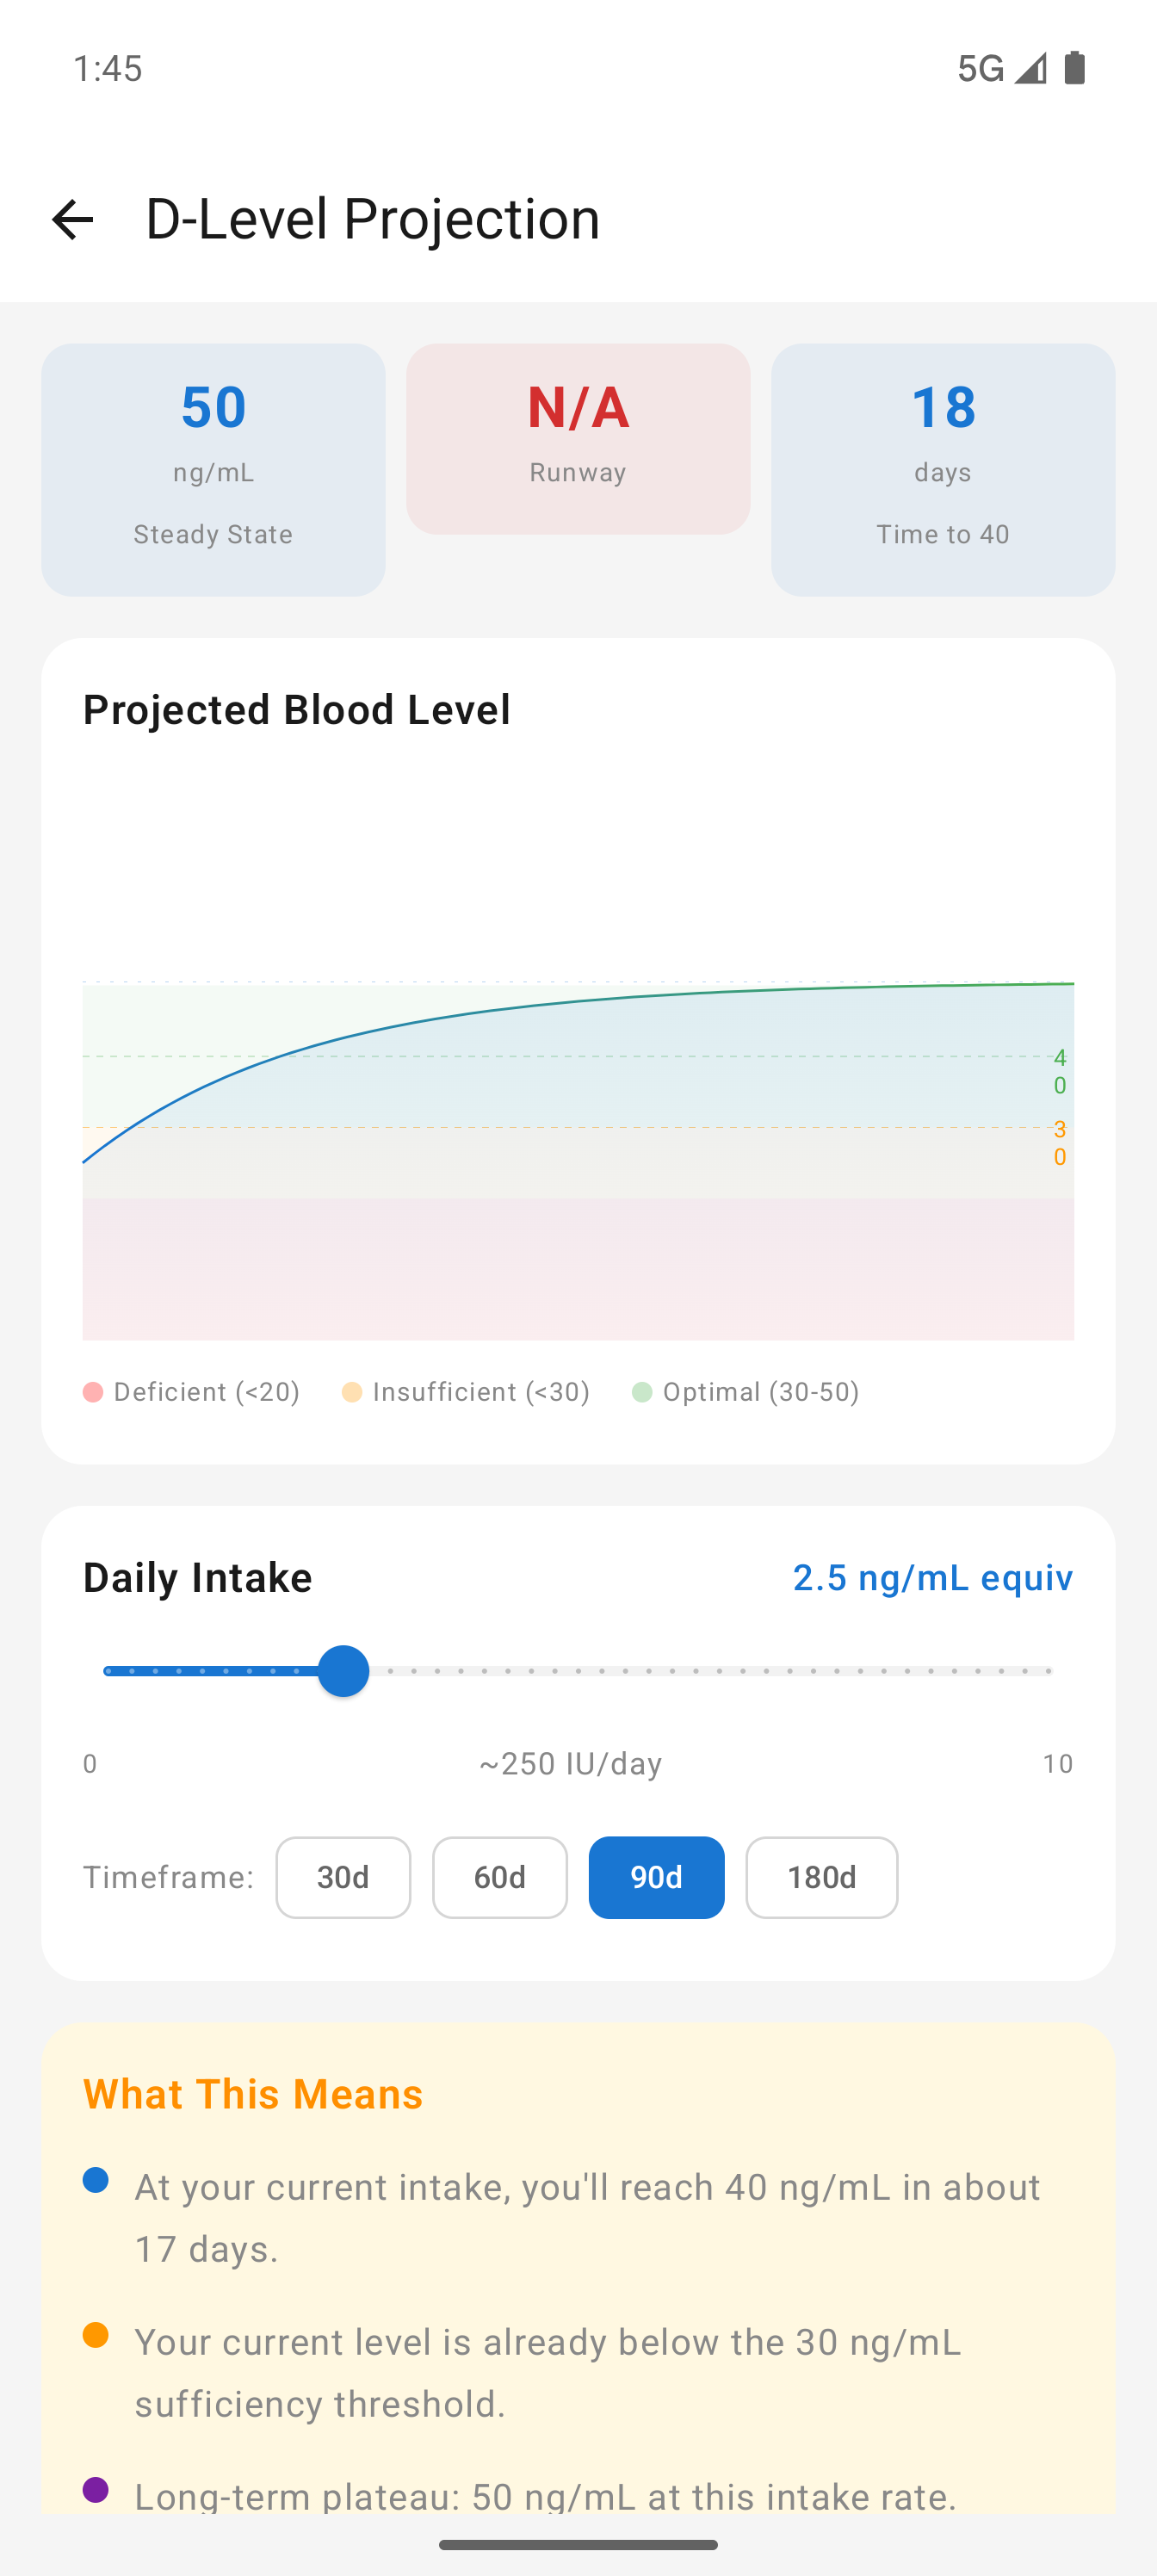Tap the orange Insufficient legend dot

(352, 1392)
